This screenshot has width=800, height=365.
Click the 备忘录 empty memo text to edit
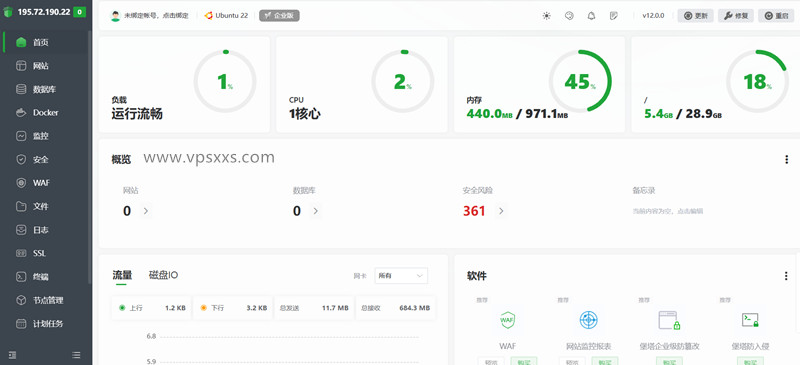point(668,211)
